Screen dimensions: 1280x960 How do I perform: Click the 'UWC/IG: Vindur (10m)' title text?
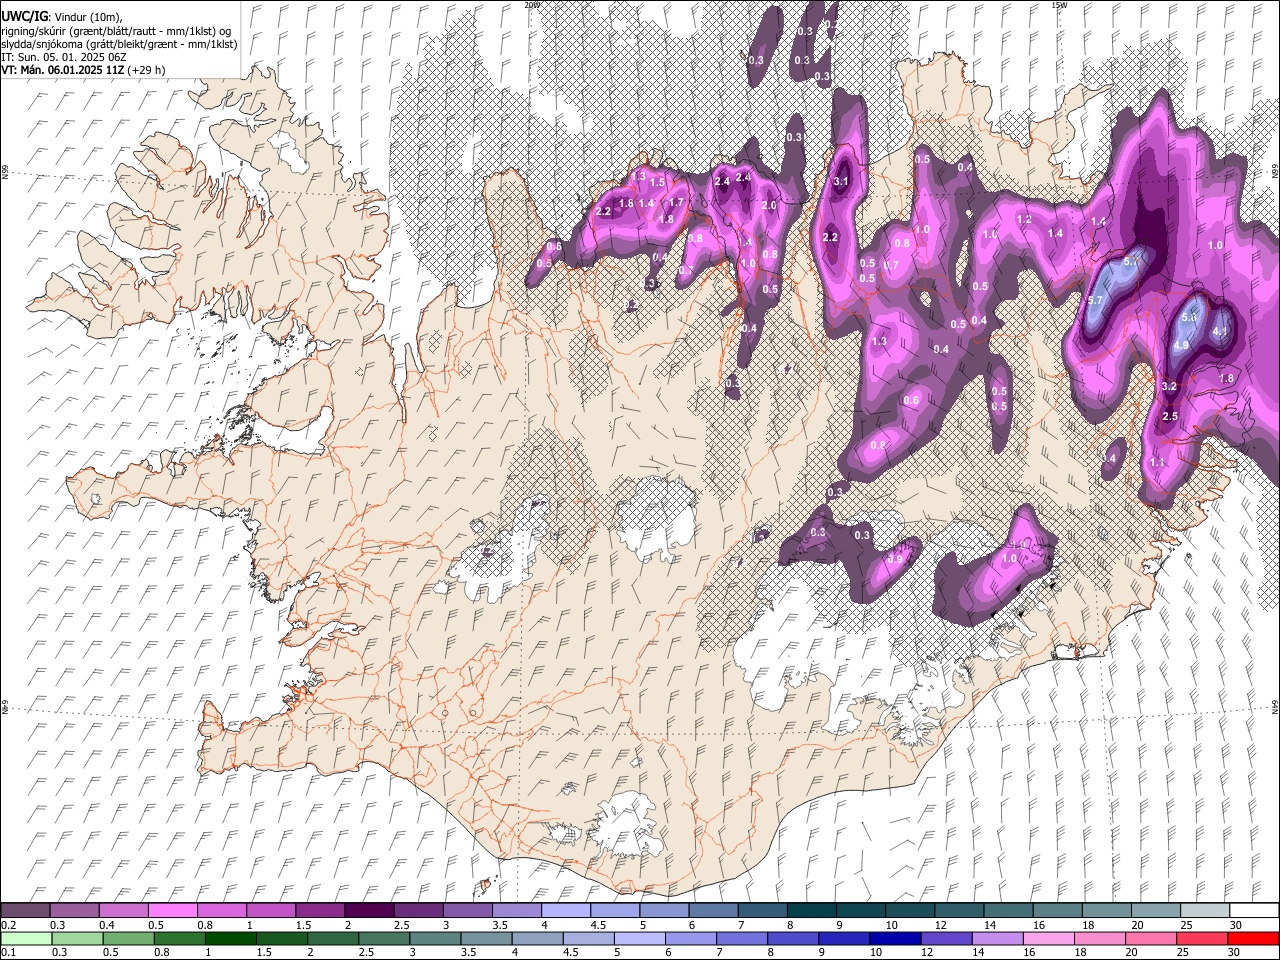point(62,16)
